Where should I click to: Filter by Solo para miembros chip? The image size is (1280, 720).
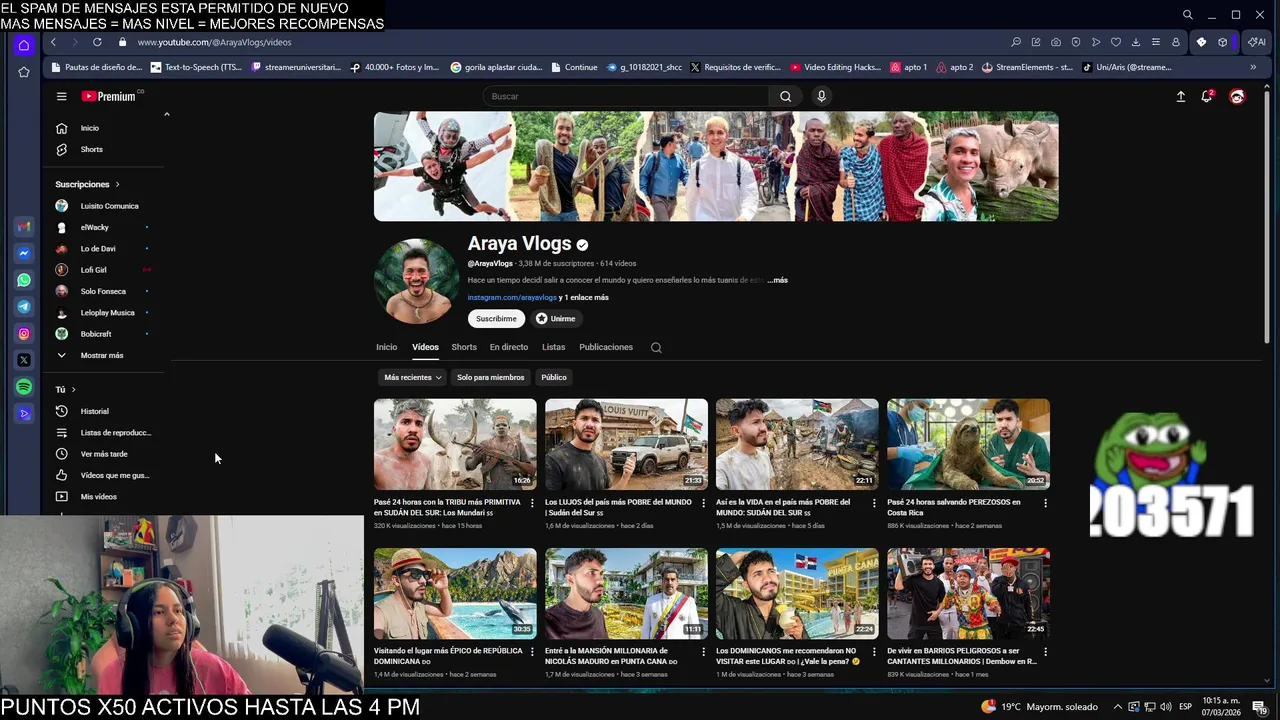point(490,377)
